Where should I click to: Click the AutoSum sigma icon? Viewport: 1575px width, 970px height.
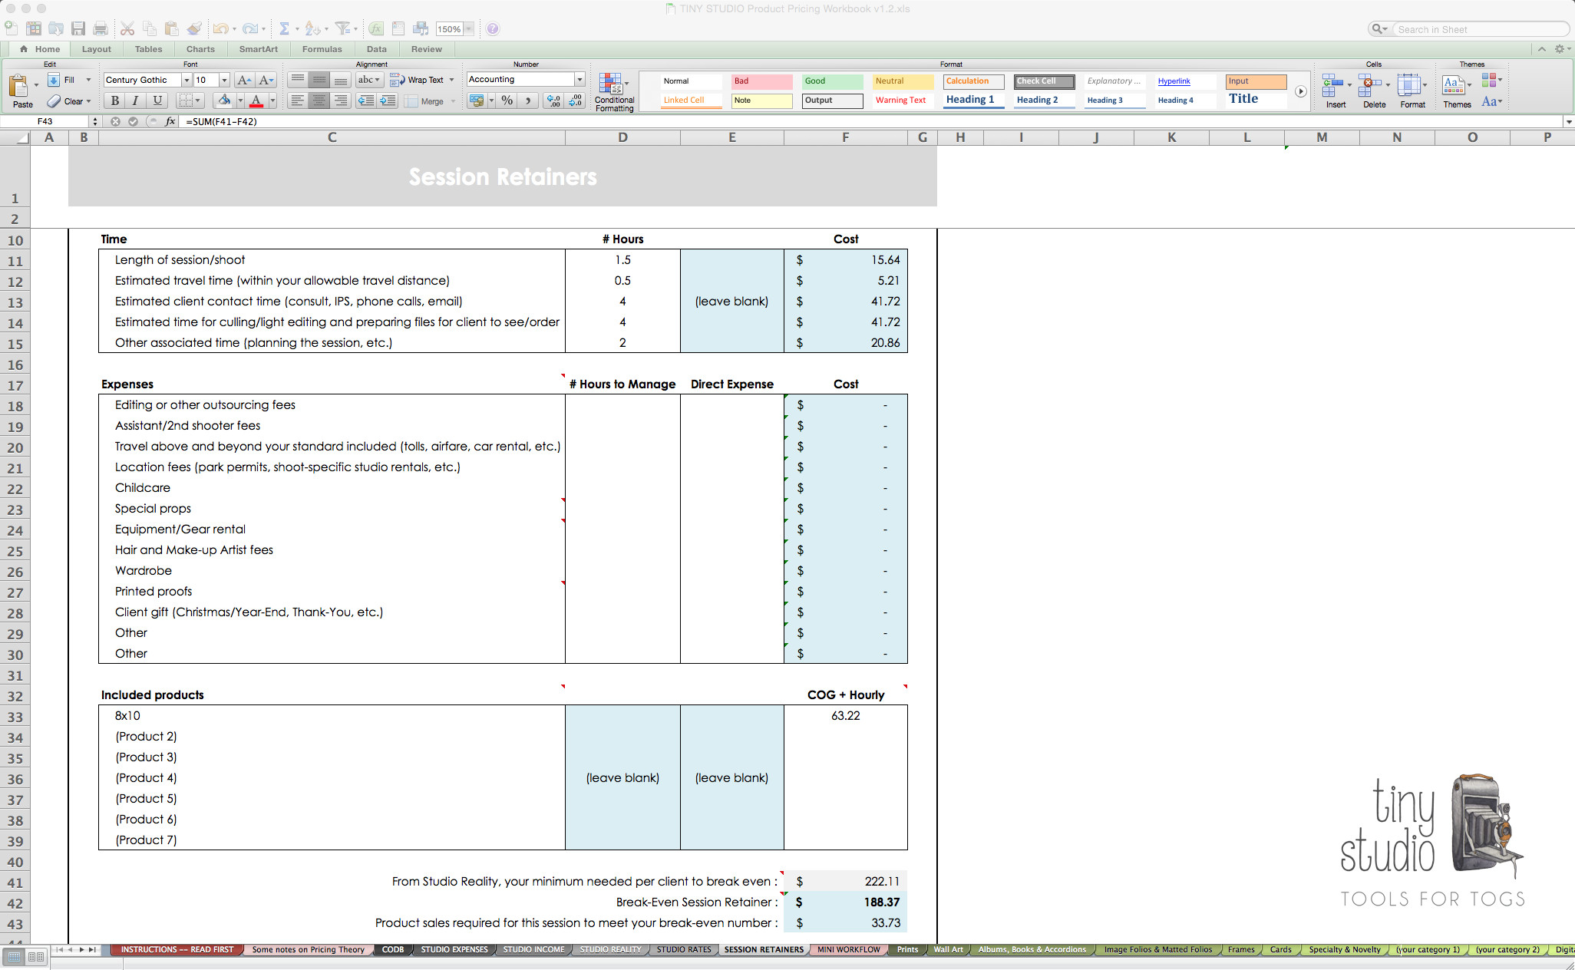[284, 29]
